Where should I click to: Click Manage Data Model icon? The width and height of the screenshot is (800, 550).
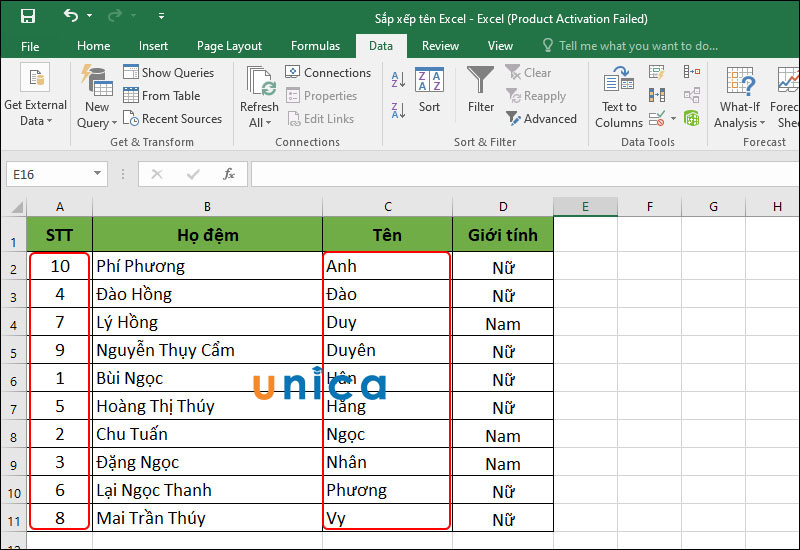pos(692,119)
